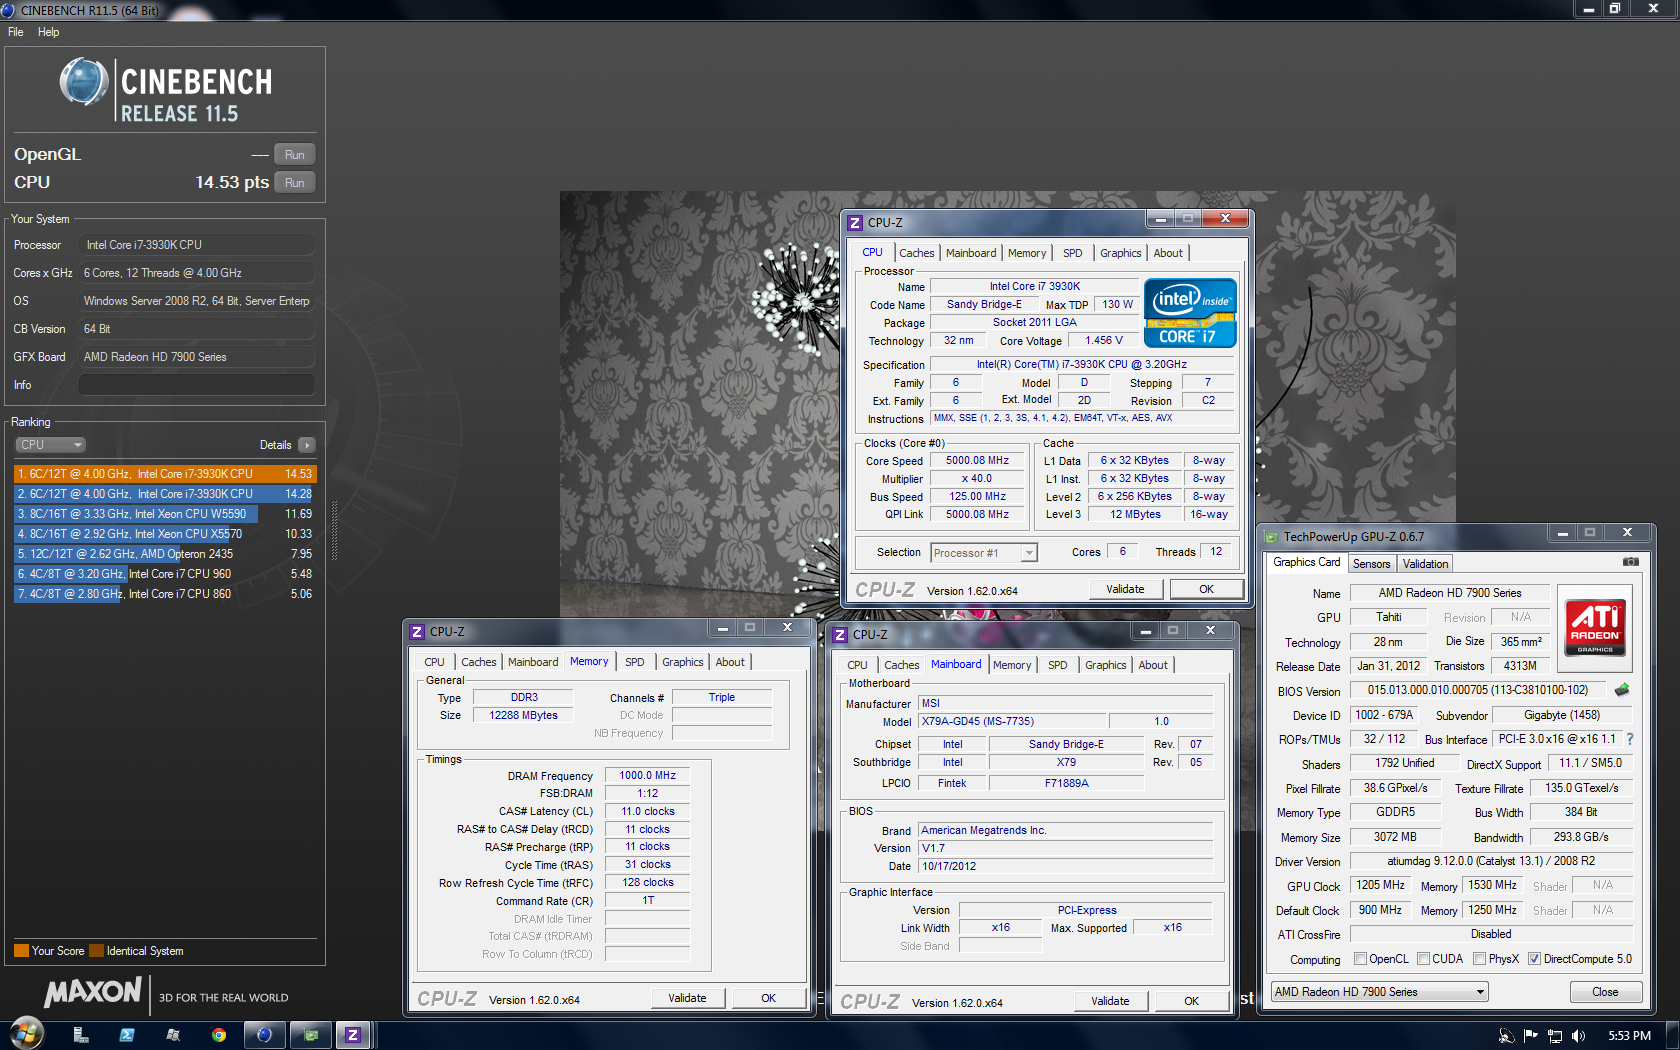Open the network tray icon
Screen dimensions: 1680x1050
pos(1554,1036)
